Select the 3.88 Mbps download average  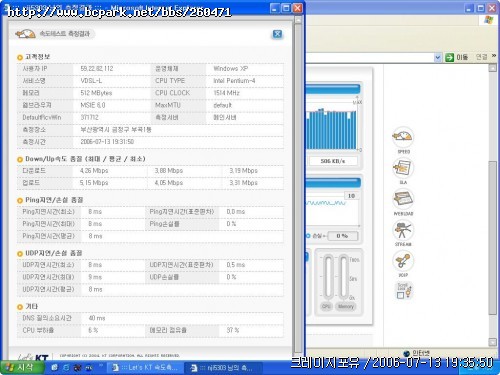(169, 171)
